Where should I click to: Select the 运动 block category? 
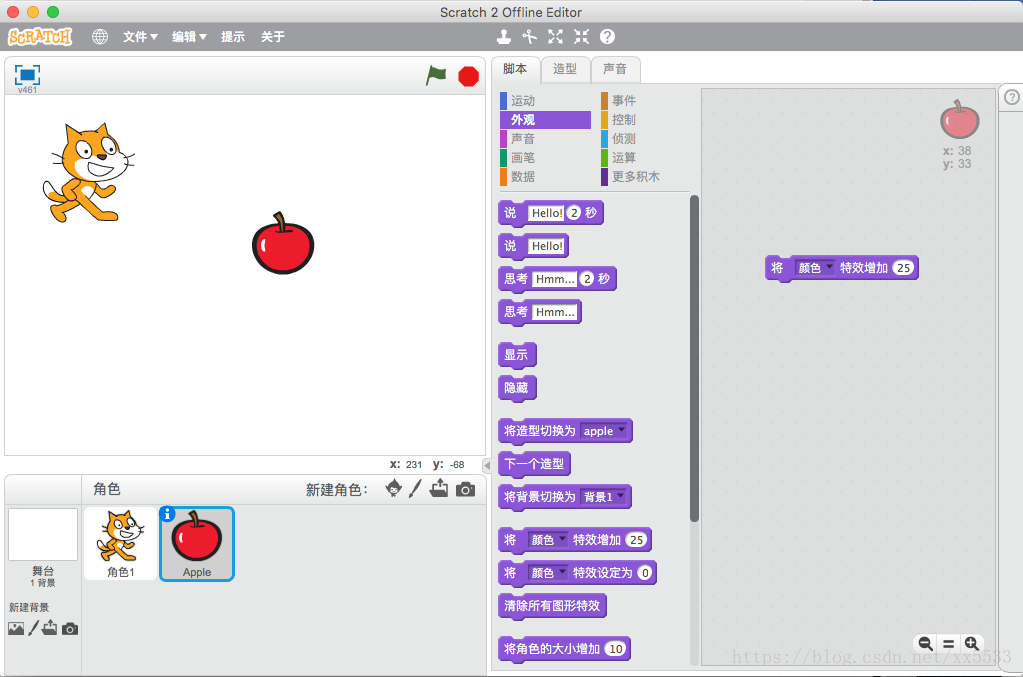(545, 100)
